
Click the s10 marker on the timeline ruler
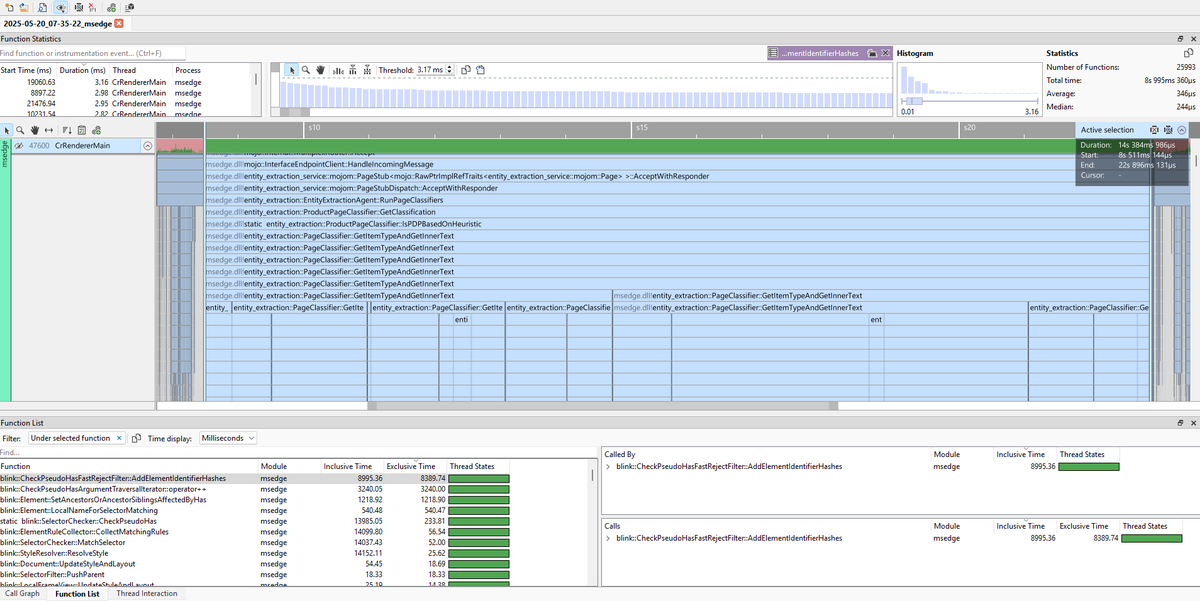tap(313, 129)
